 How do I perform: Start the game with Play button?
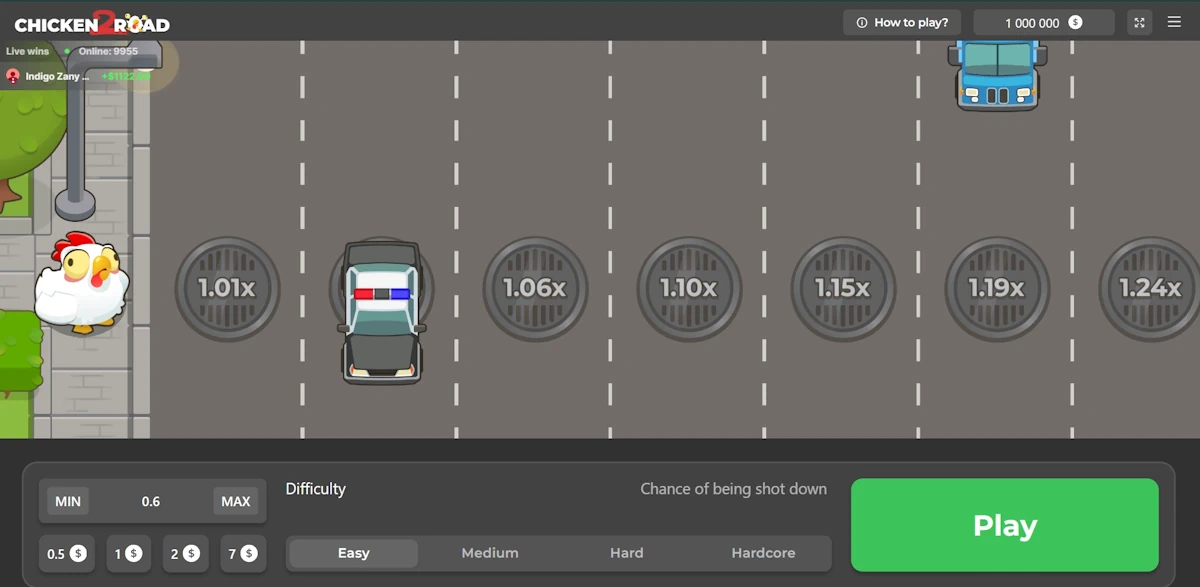tap(1004, 525)
